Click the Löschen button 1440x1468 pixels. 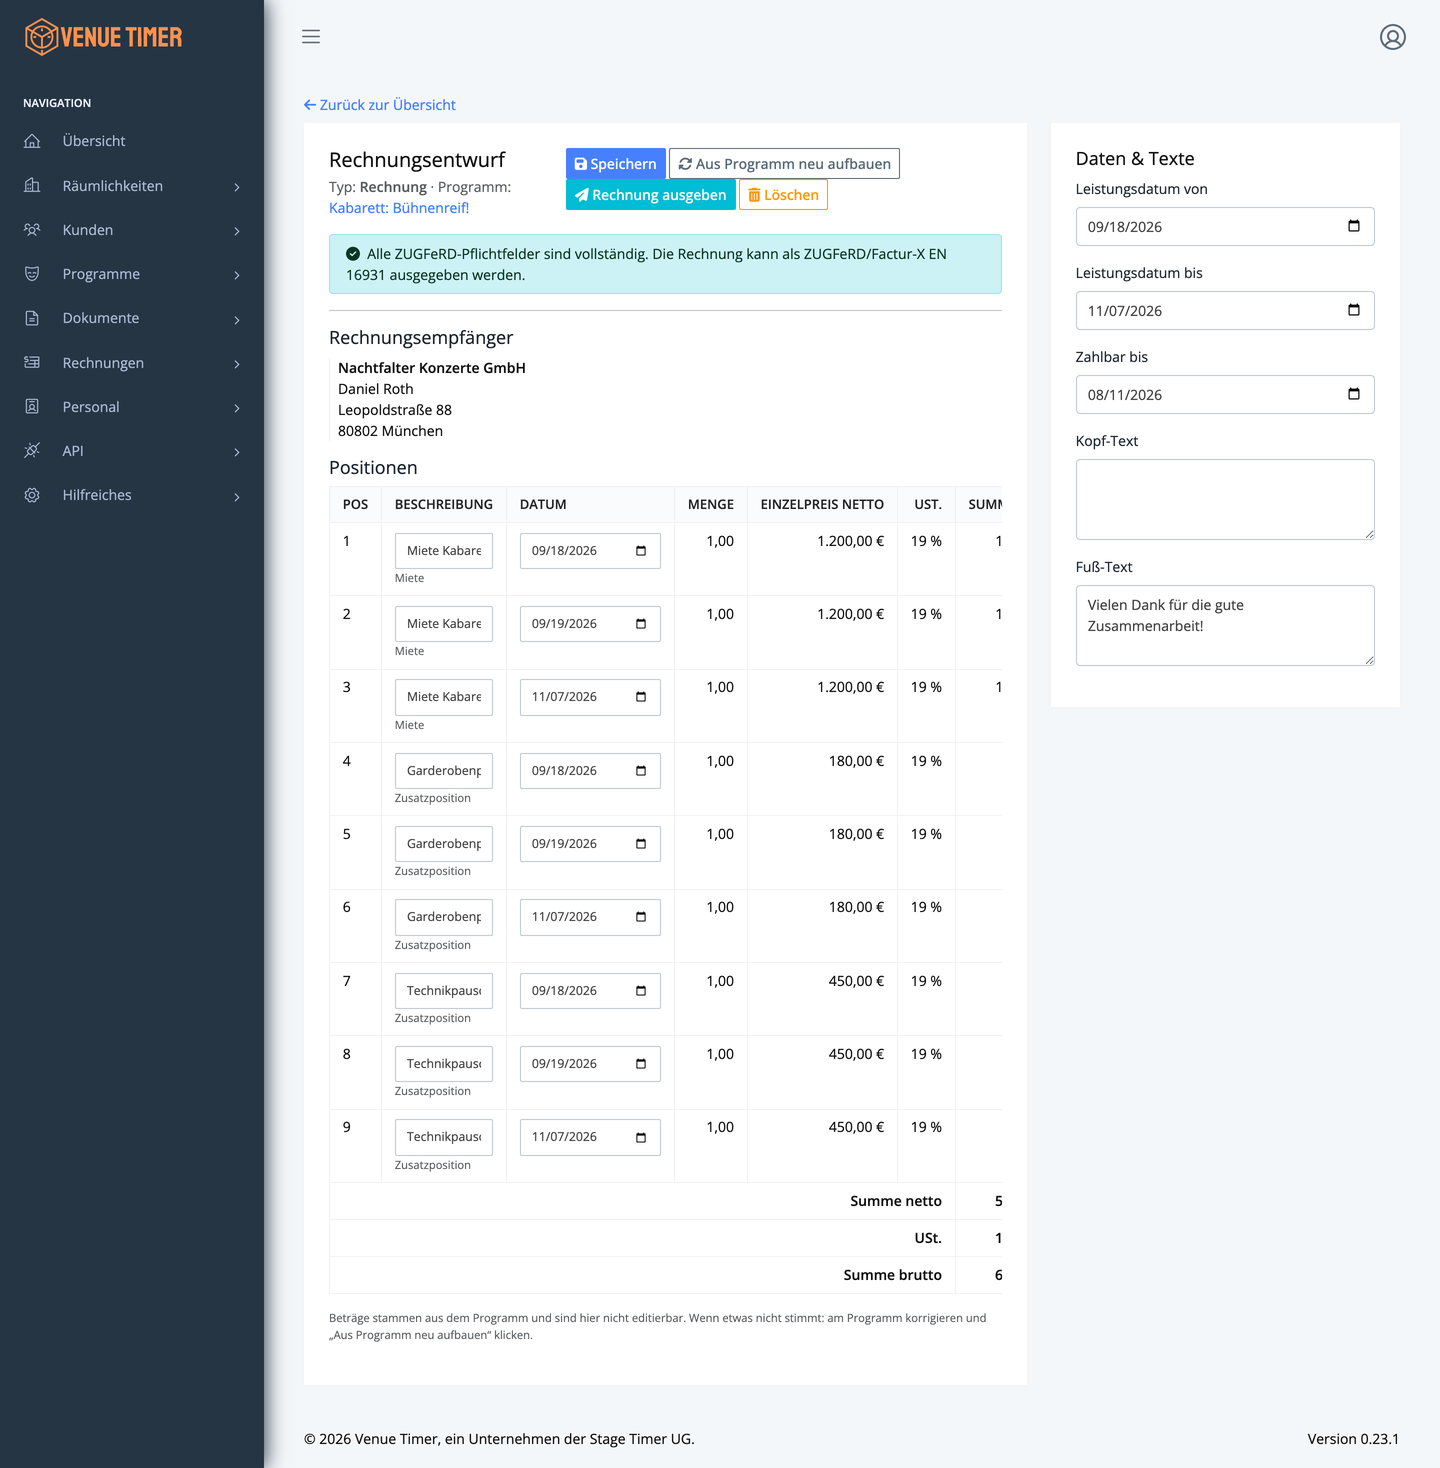783,195
